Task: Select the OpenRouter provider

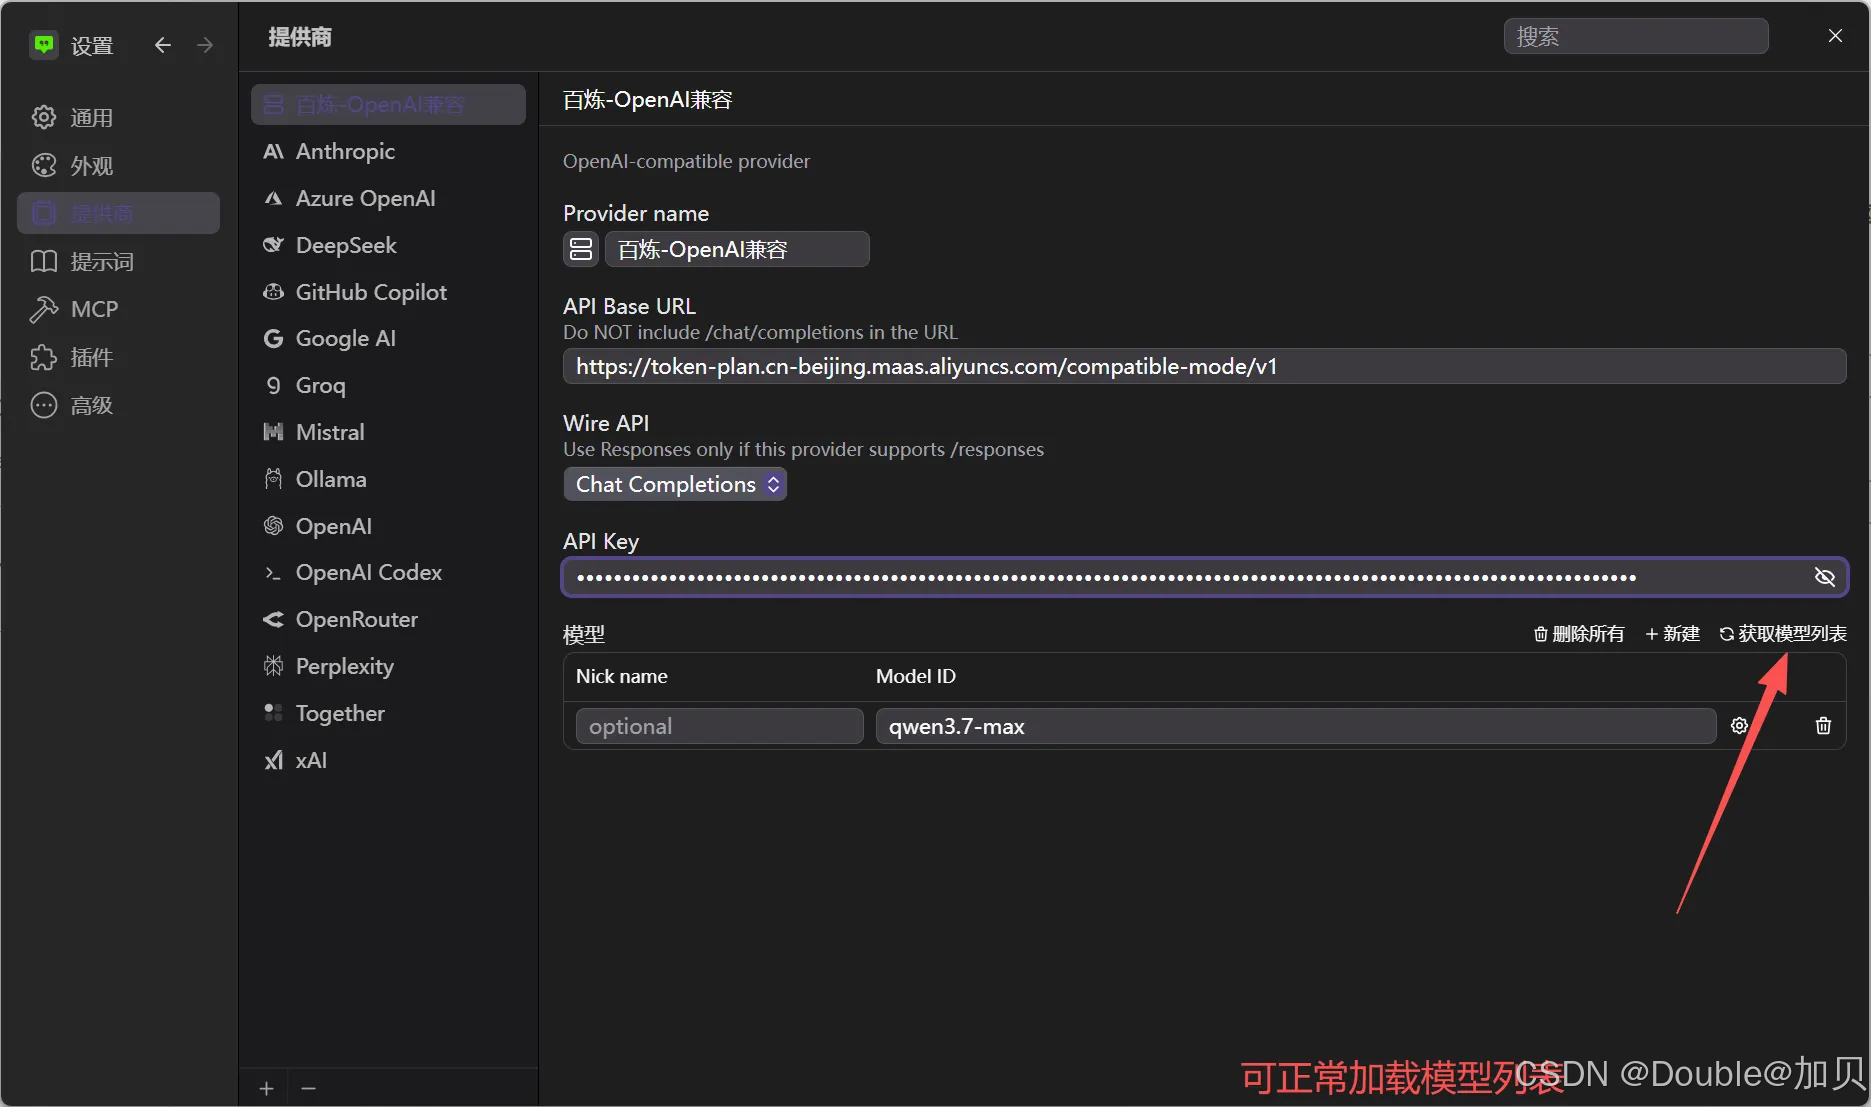Action: pyautogui.click(x=388, y=619)
